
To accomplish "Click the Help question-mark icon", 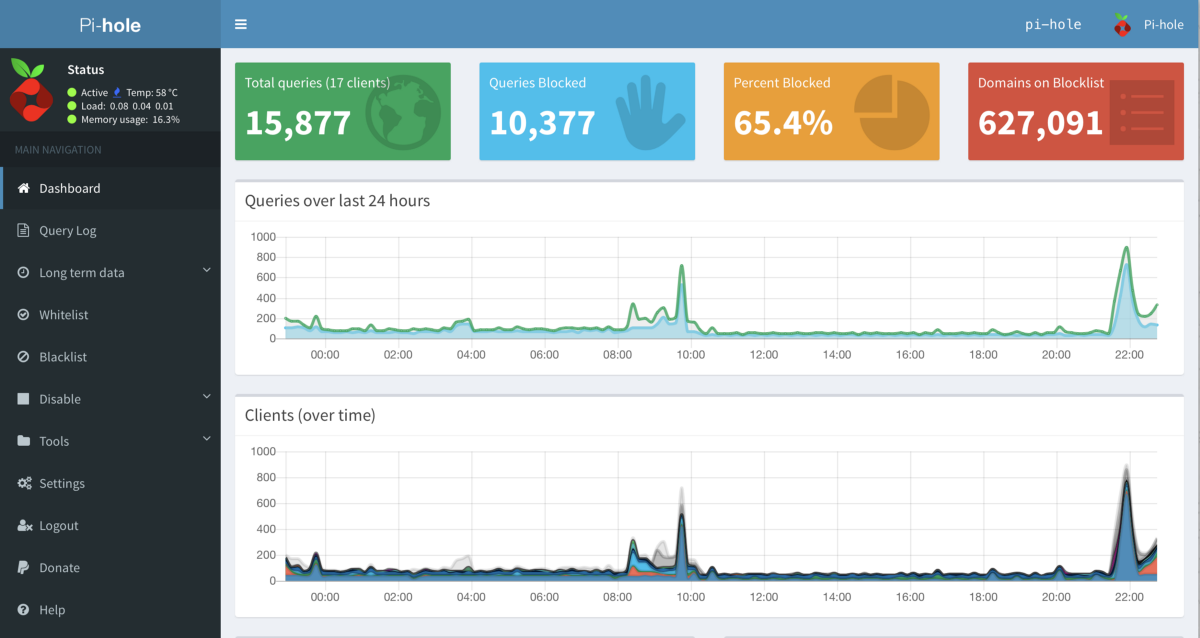I will [24, 609].
